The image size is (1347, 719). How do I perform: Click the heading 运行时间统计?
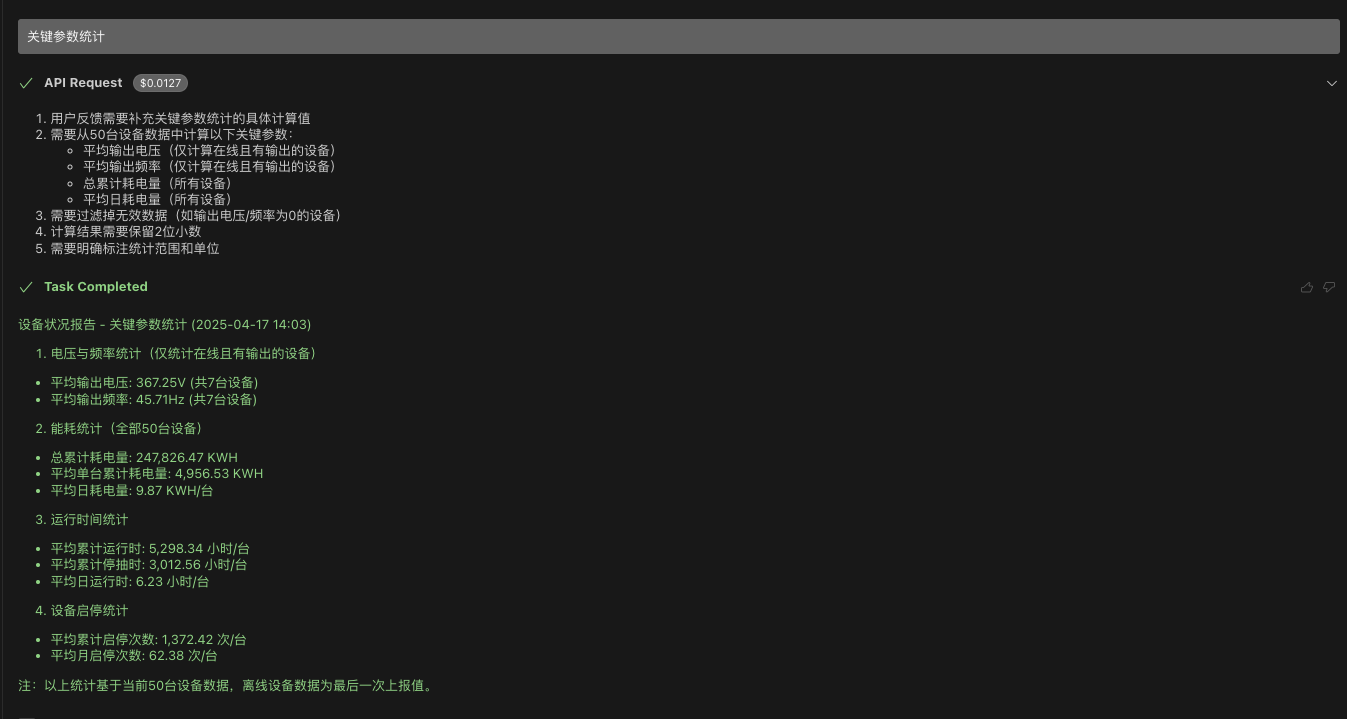coord(89,520)
